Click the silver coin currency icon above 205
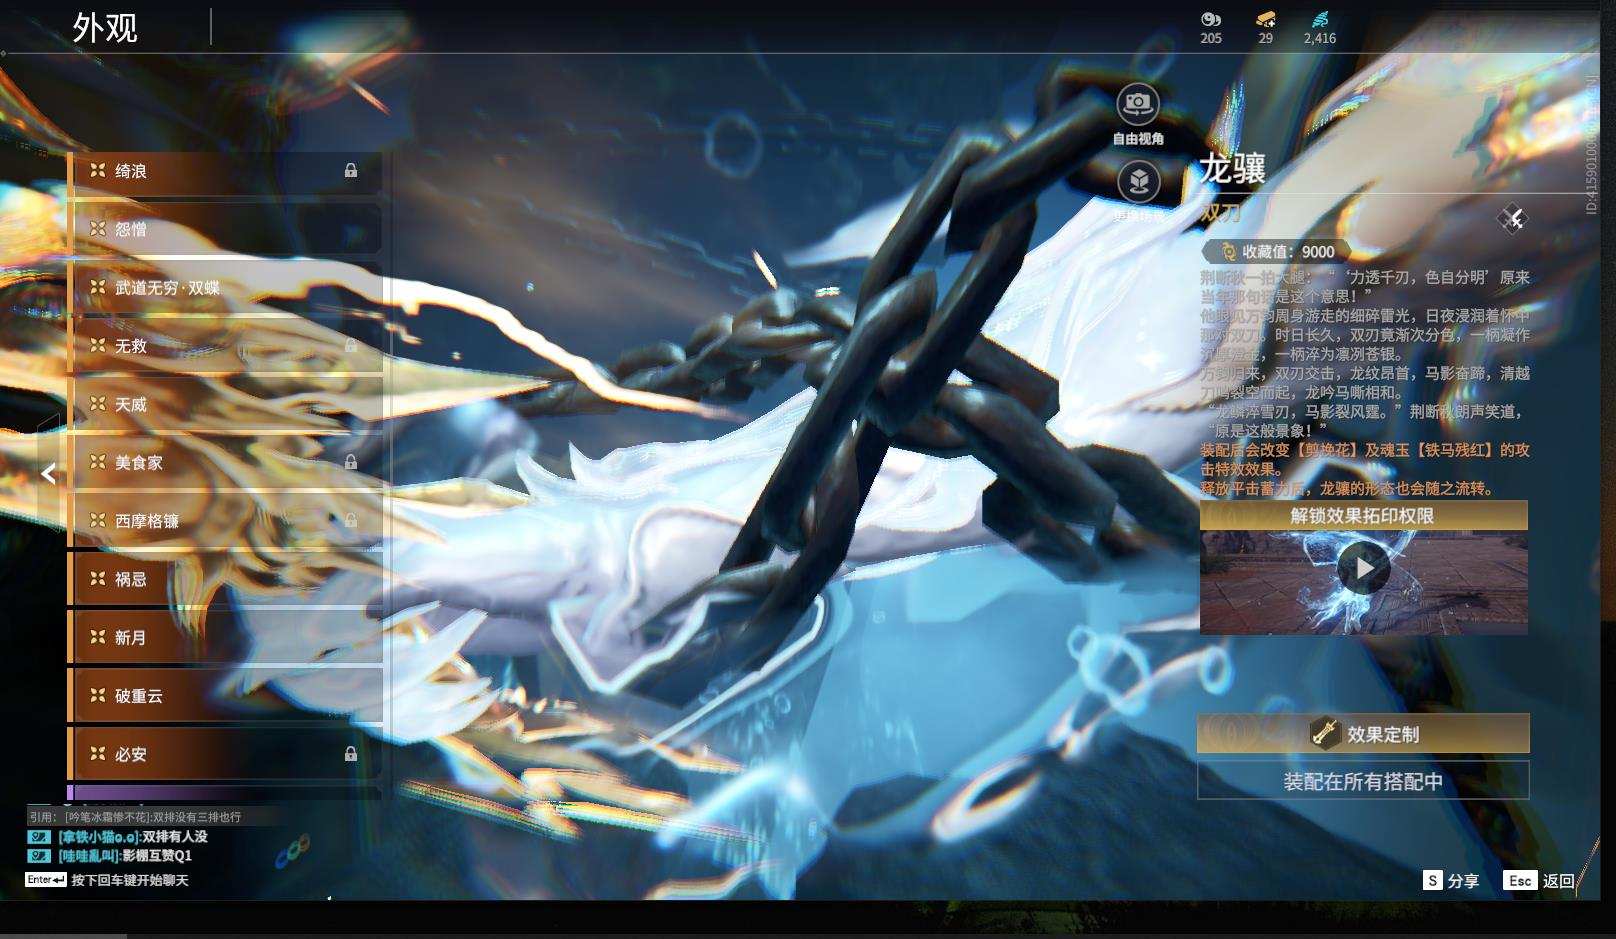The height and width of the screenshot is (939, 1616). 1211,19
